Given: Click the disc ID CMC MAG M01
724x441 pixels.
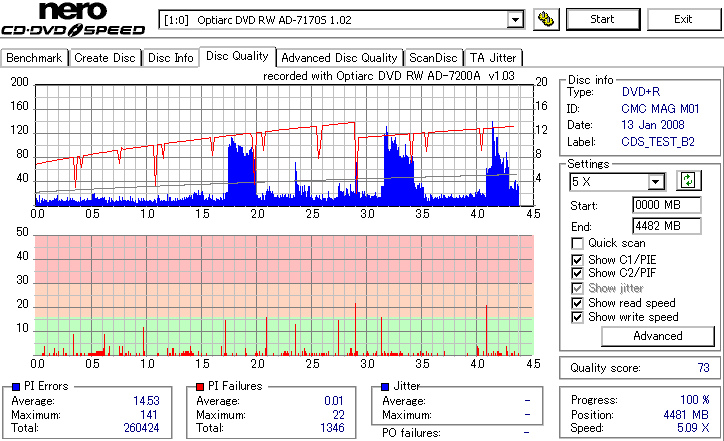Looking at the screenshot, I should pos(660,109).
